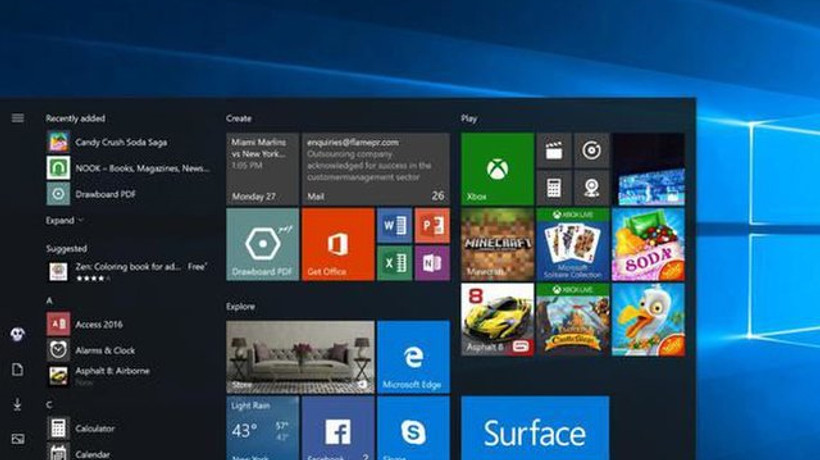
Task: Open the Drawboard PDF tile
Action: (263, 244)
